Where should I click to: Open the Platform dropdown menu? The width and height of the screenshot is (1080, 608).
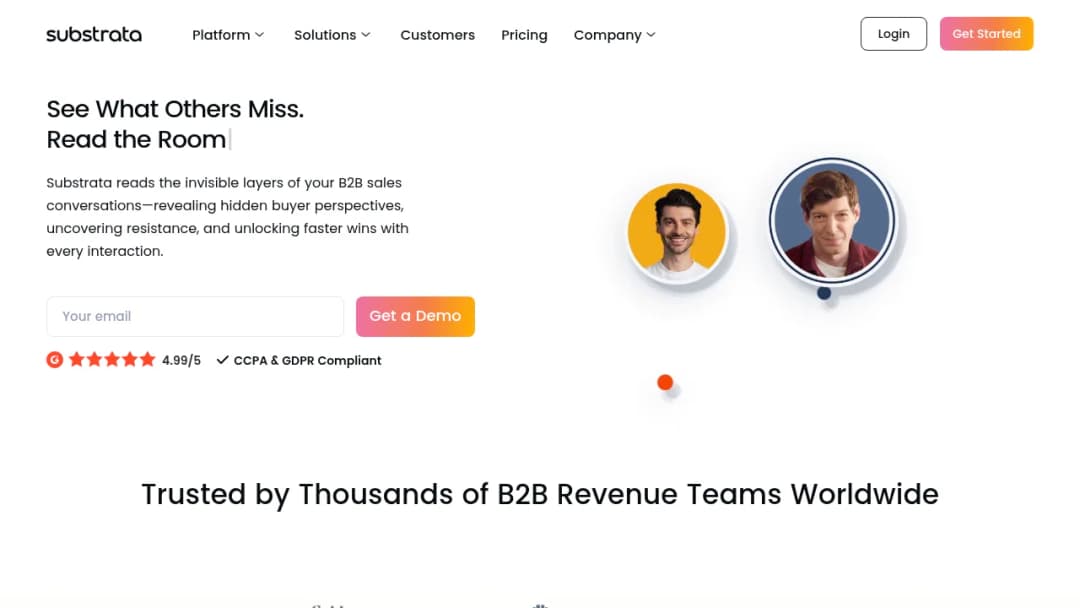click(228, 35)
